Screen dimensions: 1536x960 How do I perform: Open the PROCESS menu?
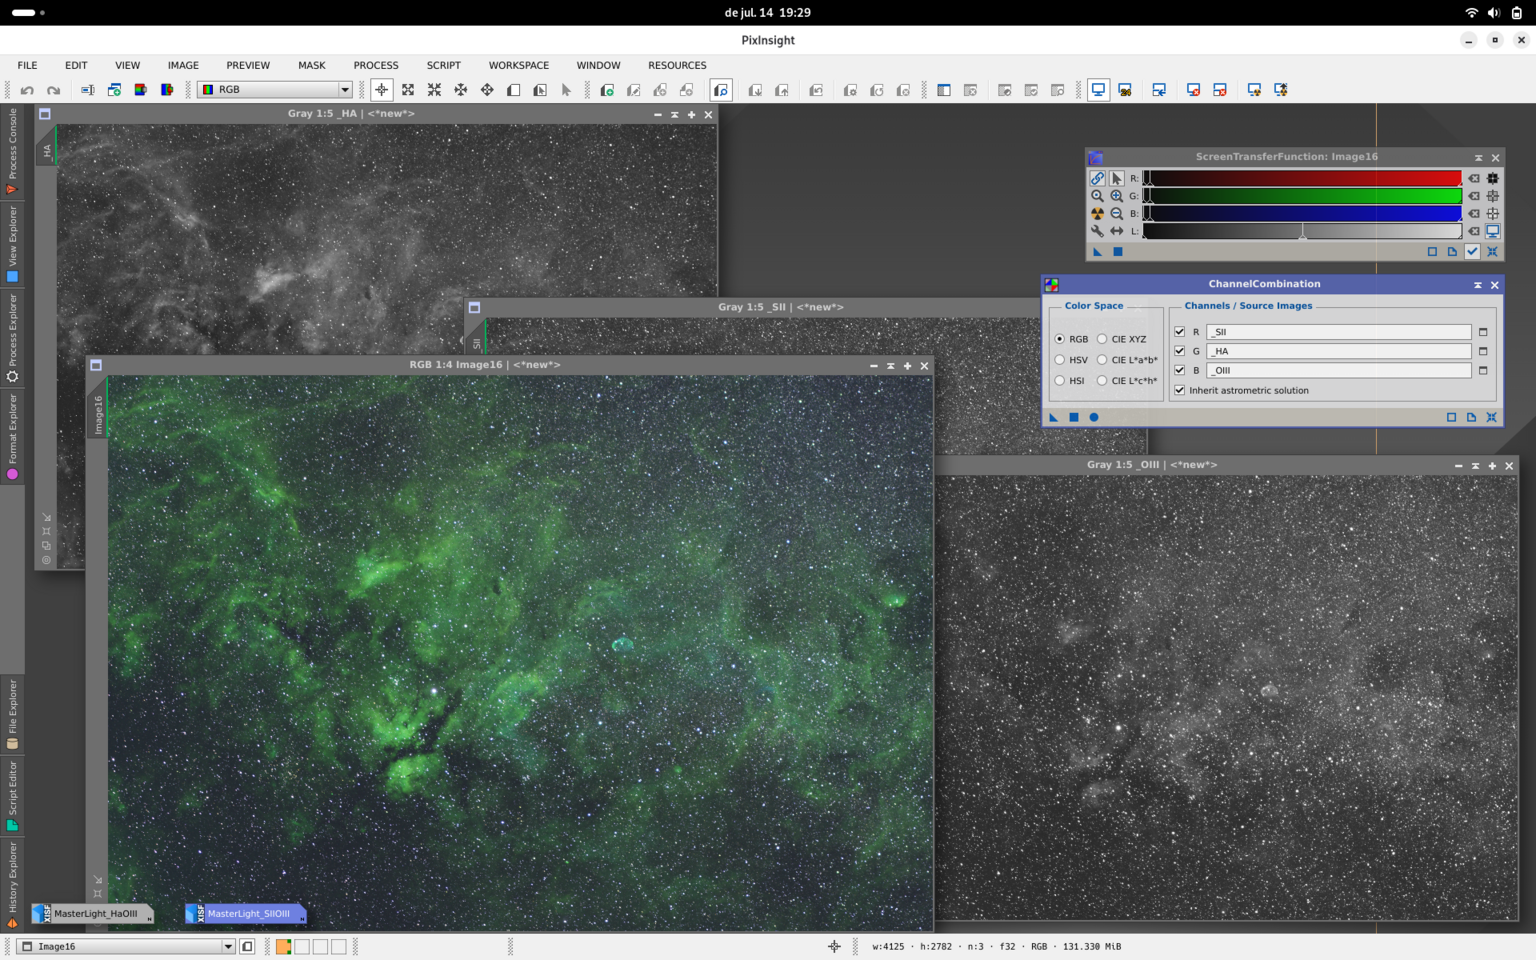(376, 65)
